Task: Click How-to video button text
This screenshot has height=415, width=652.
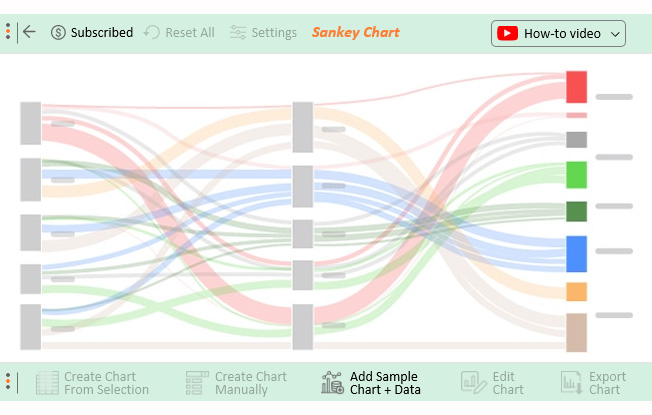Action: pyautogui.click(x=562, y=34)
